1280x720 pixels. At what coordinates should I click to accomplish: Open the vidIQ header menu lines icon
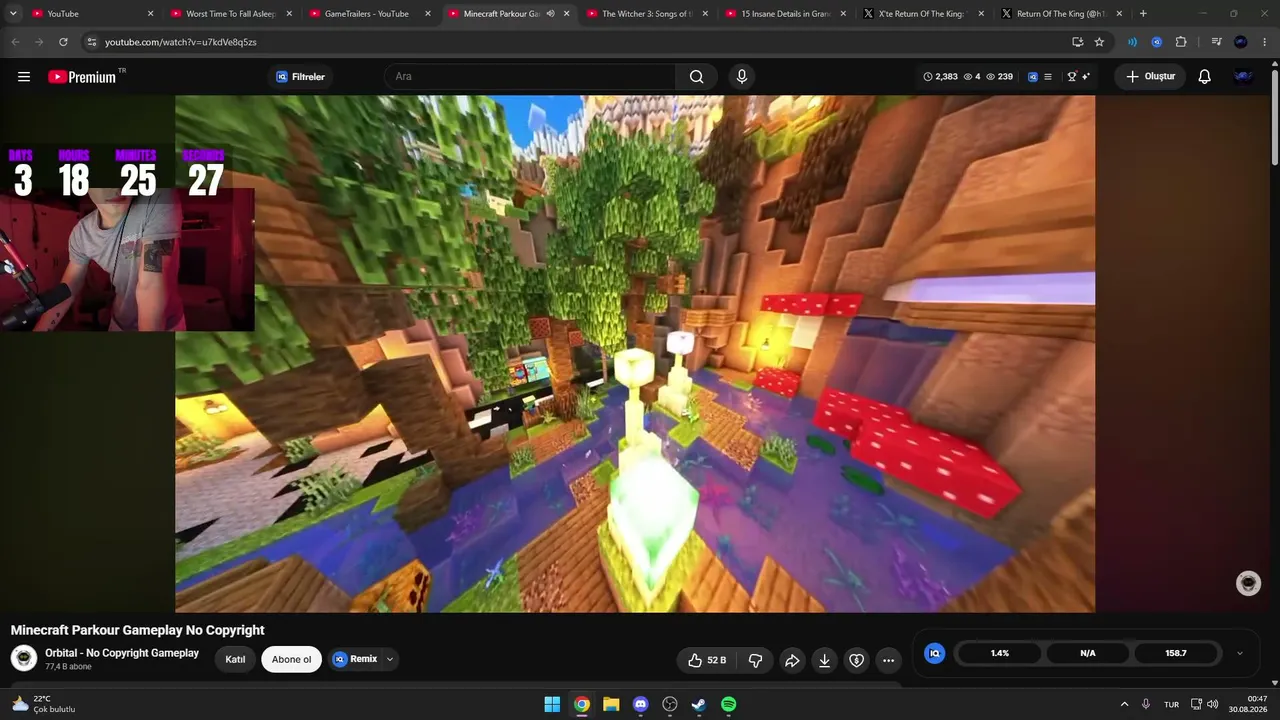1048,77
